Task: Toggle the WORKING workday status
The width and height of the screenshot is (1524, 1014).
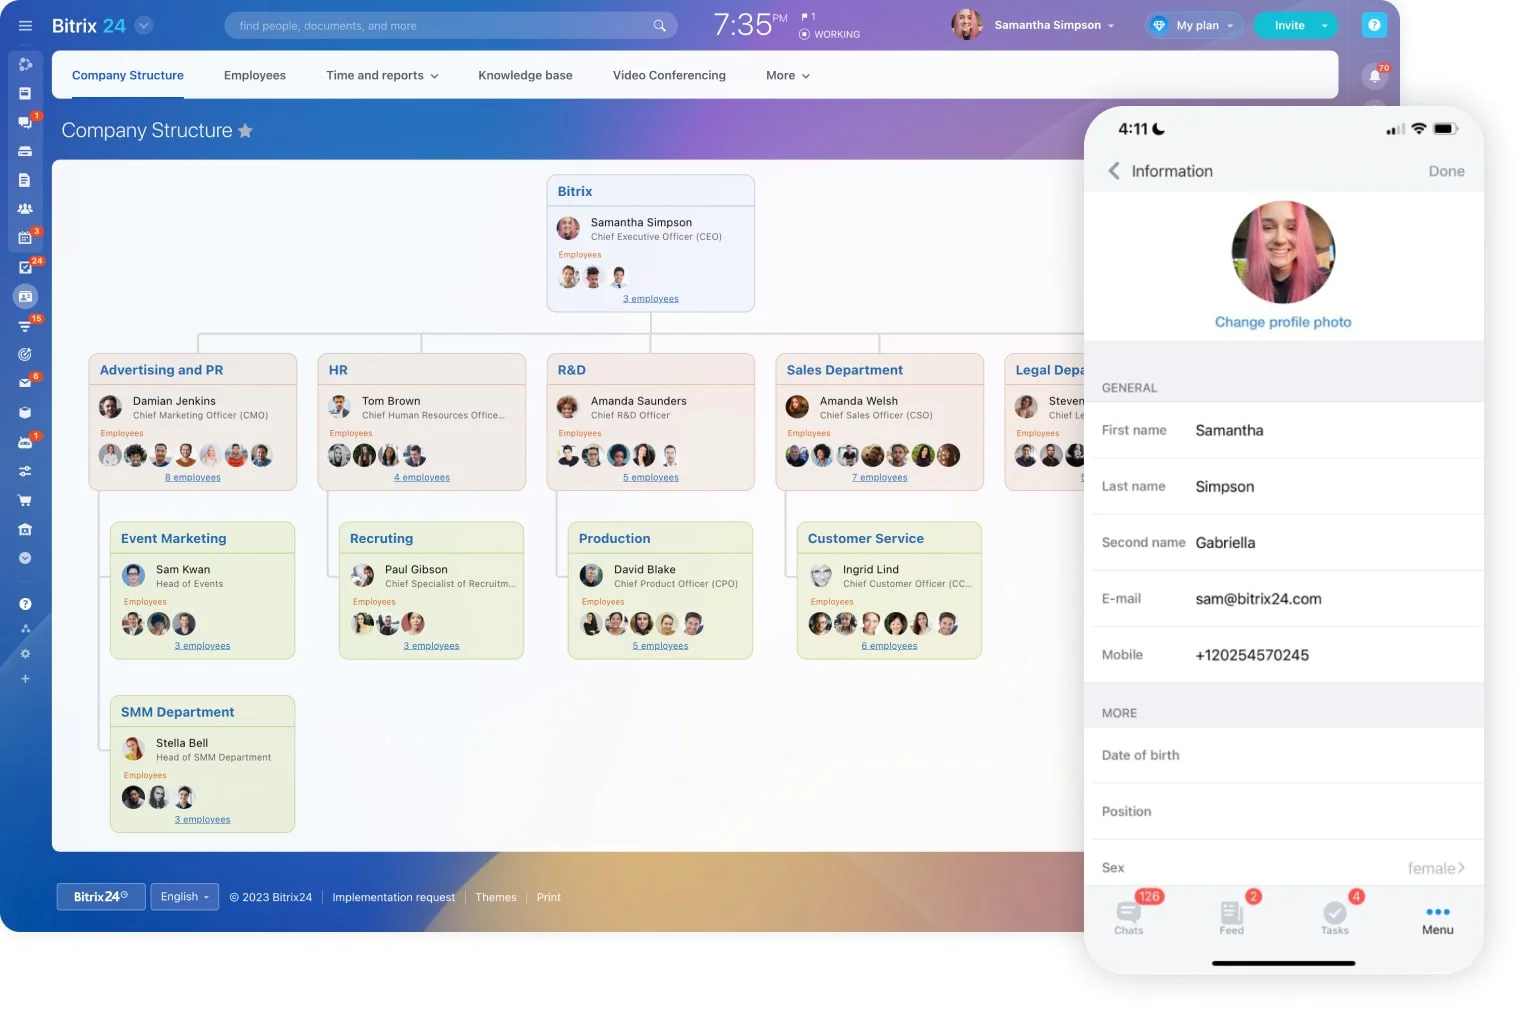Action: 830,34
